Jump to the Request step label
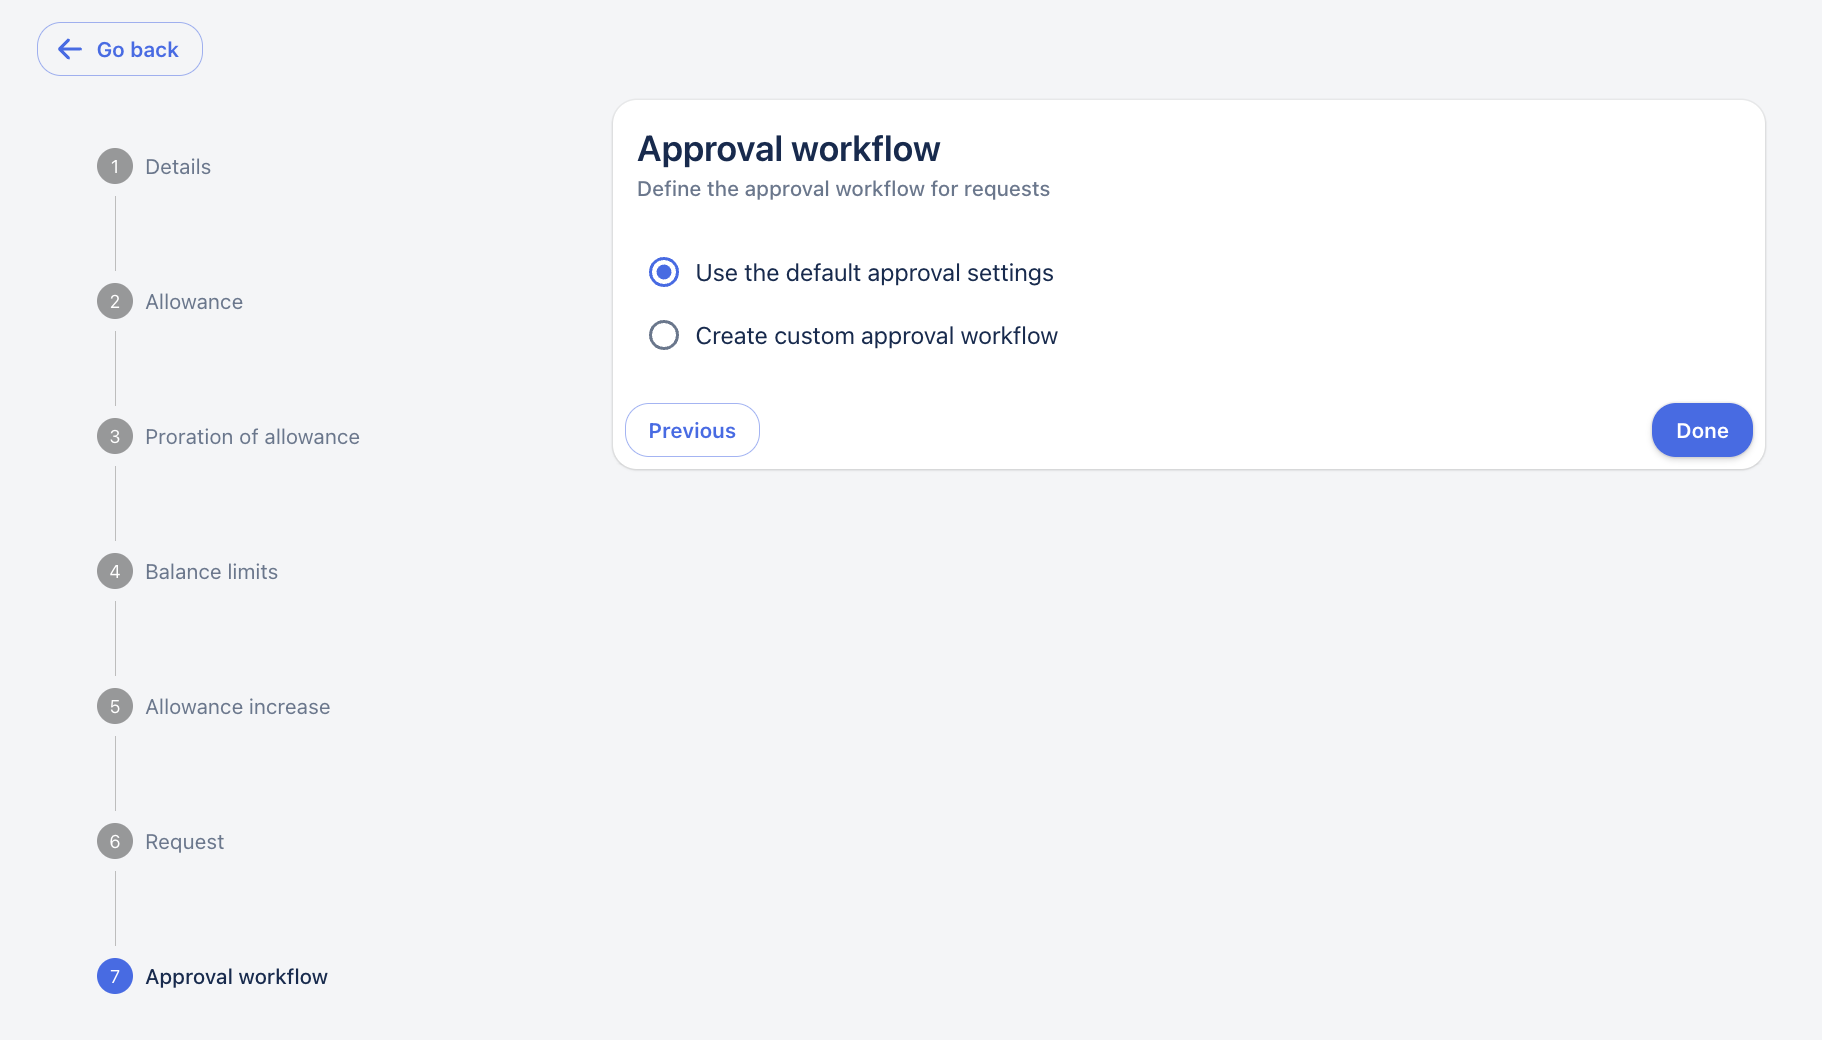This screenshot has width=1822, height=1040. click(x=184, y=842)
